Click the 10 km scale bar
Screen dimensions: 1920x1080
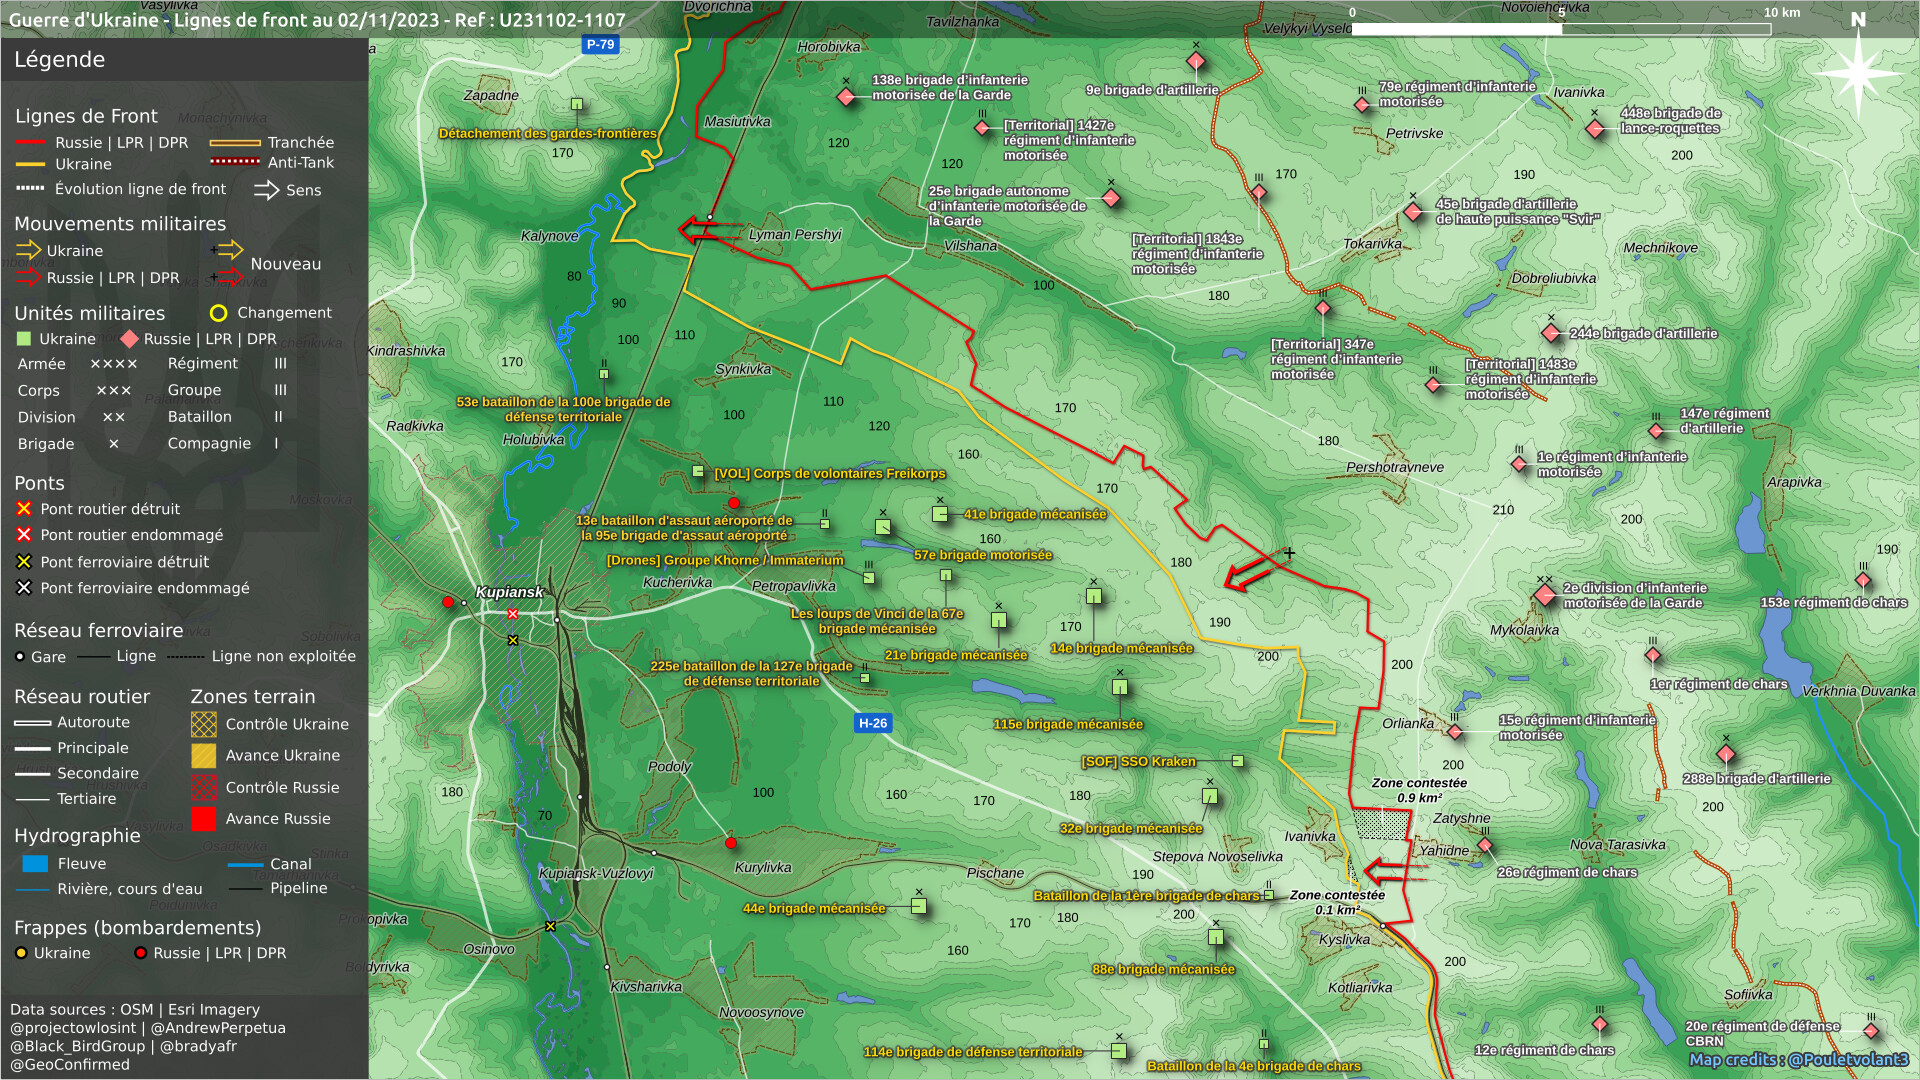[x=1560, y=29]
